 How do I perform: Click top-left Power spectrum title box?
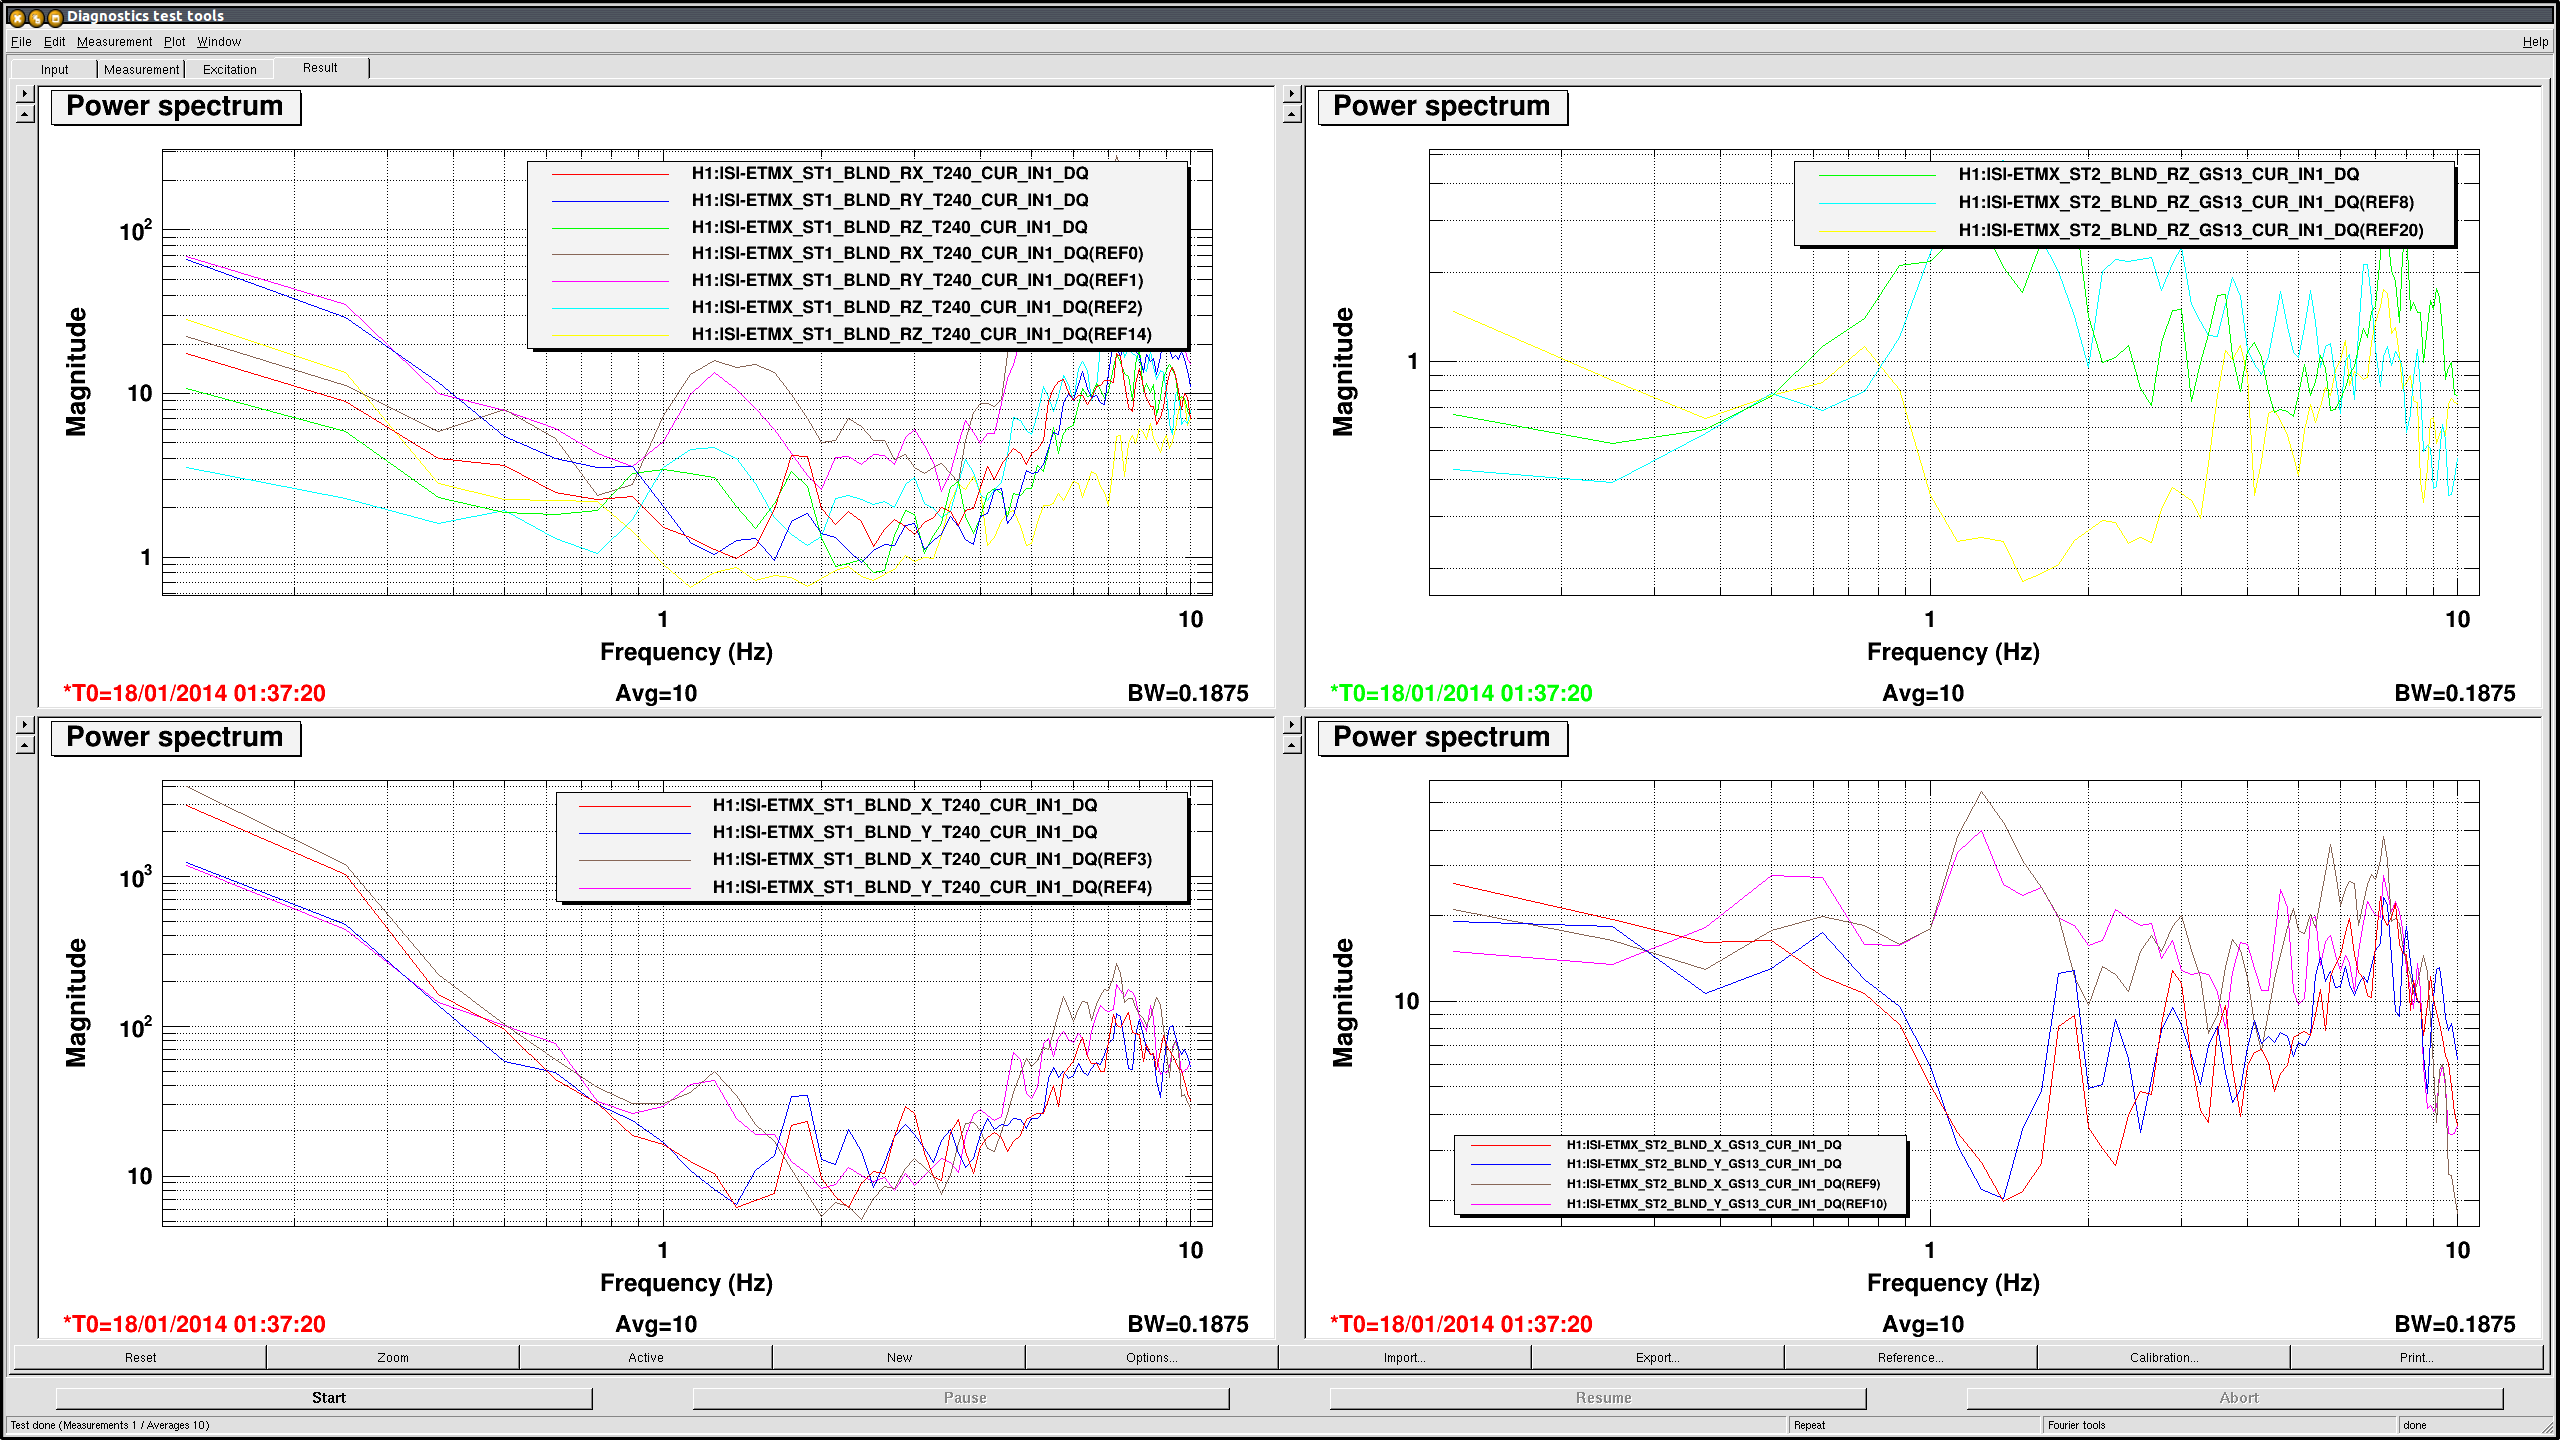point(175,107)
